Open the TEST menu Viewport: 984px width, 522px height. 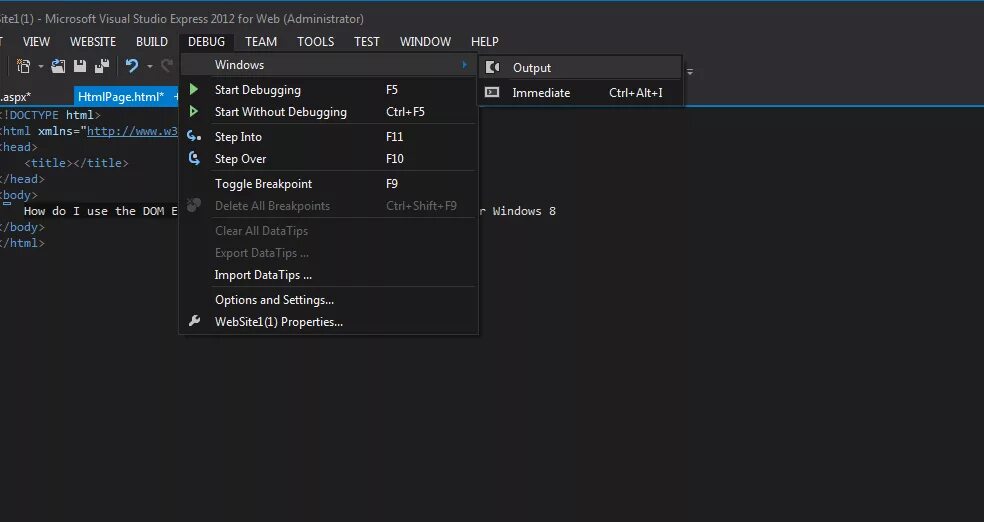(366, 41)
